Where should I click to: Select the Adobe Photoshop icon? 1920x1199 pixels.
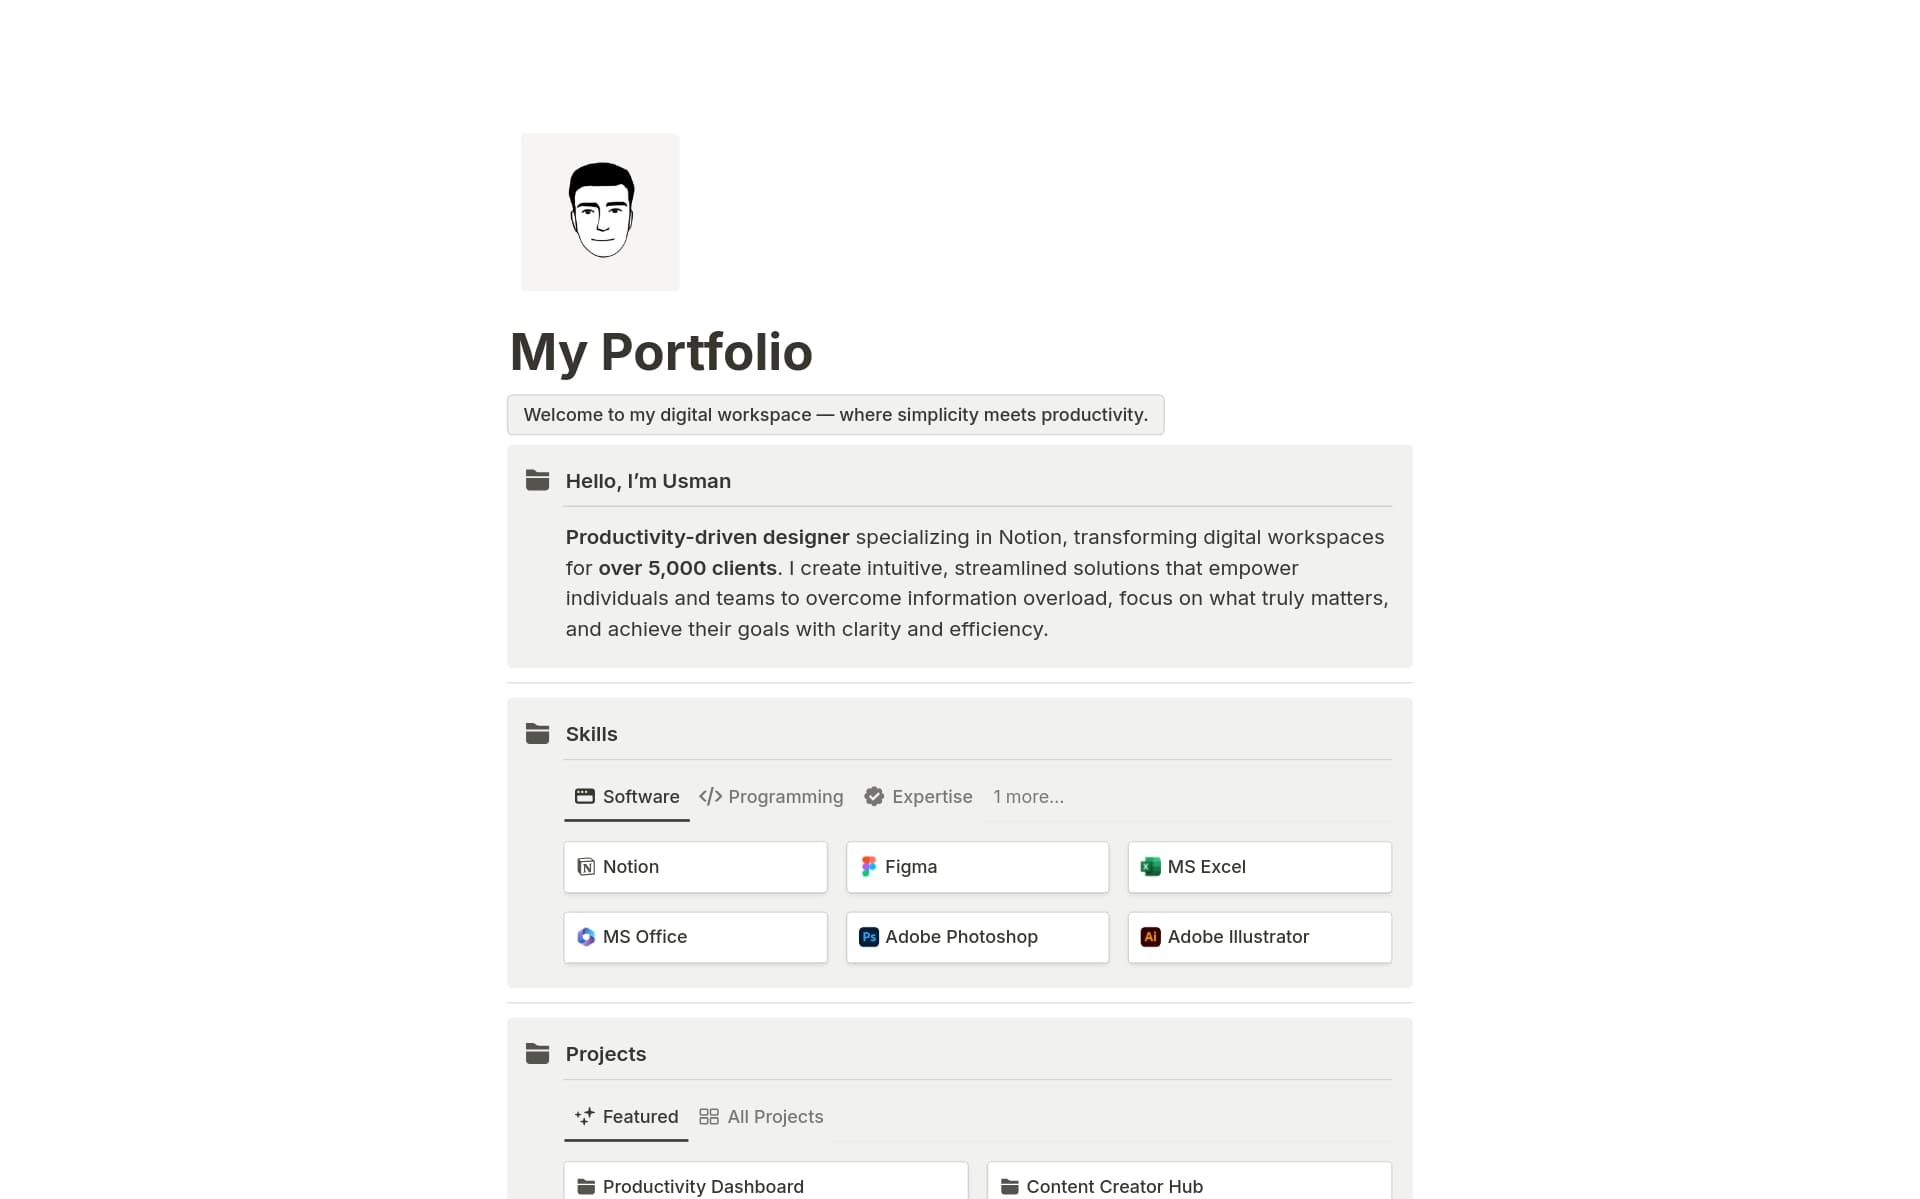point(868,937)
